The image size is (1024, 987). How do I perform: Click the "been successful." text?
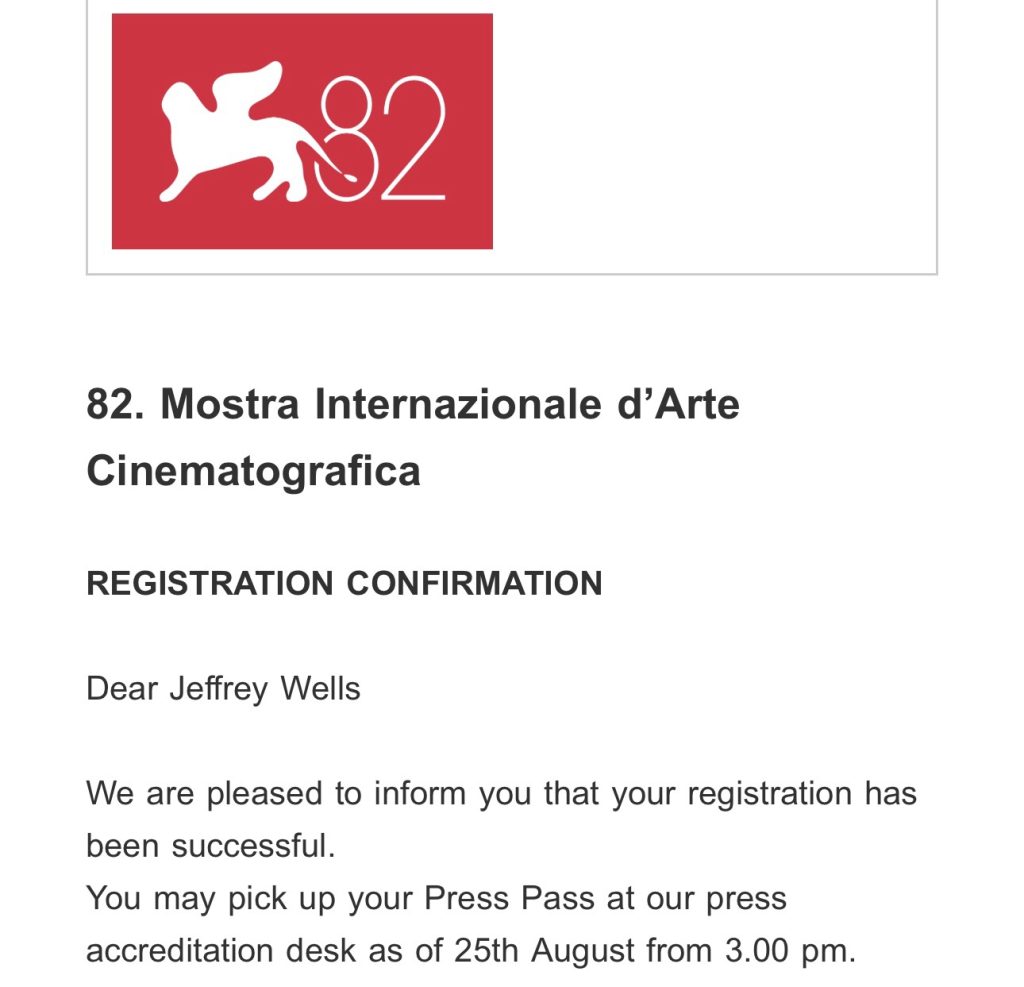coord(210,846)
